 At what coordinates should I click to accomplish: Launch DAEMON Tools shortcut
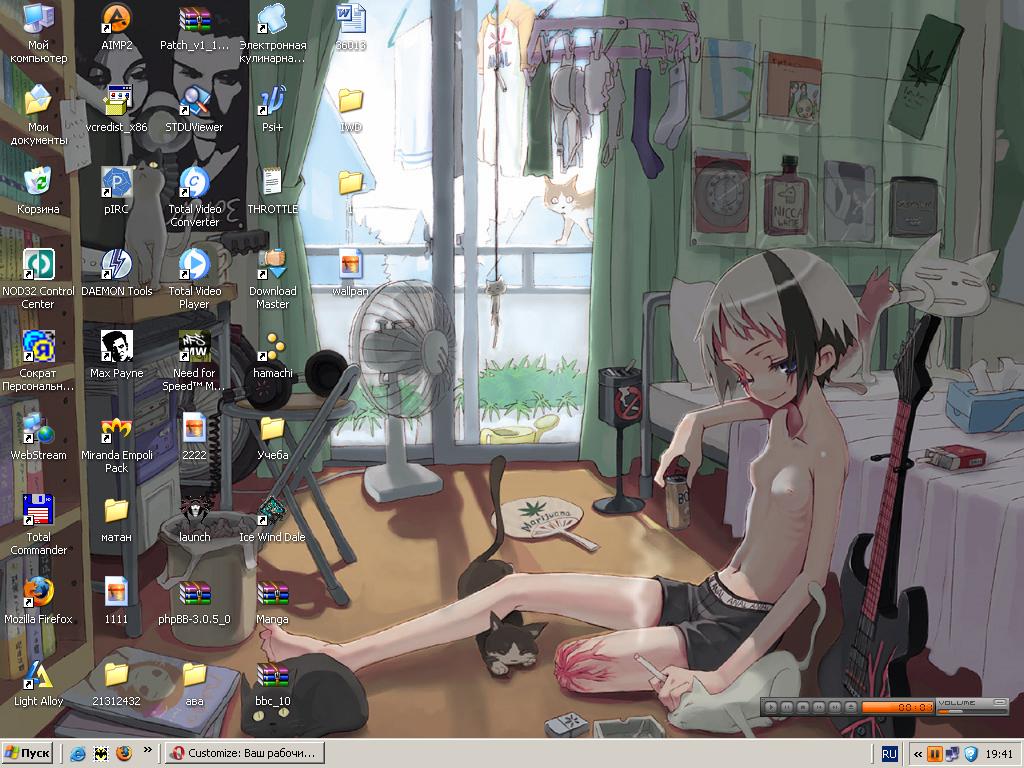point(116,274)
